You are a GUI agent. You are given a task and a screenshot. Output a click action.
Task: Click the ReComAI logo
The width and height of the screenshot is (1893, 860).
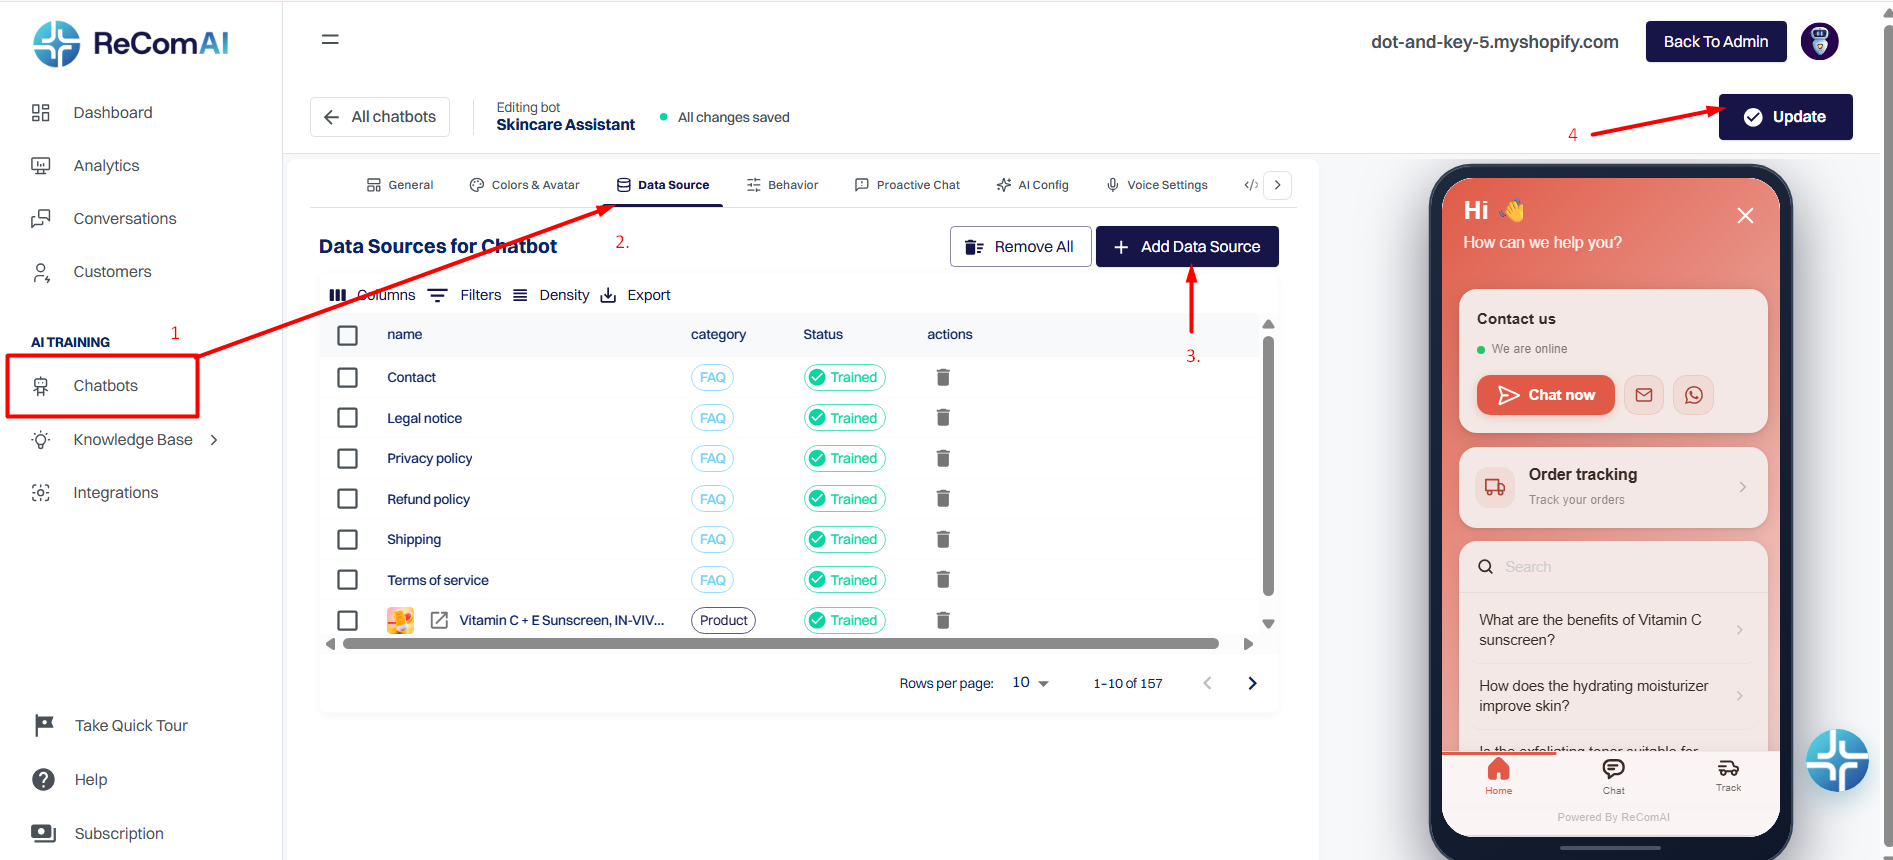131,43
